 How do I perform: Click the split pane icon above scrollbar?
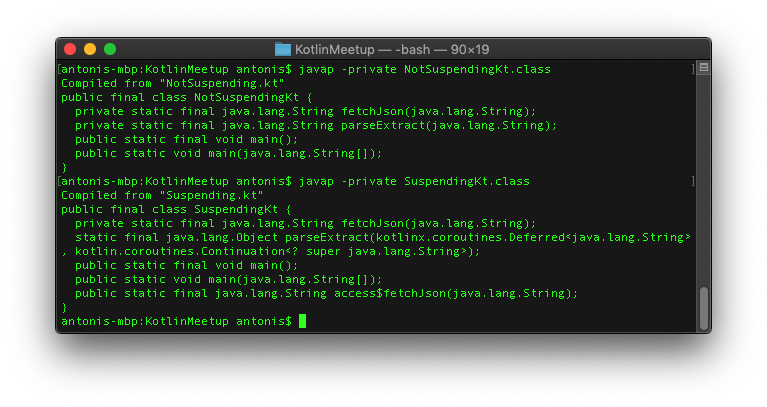click(703, 68)
